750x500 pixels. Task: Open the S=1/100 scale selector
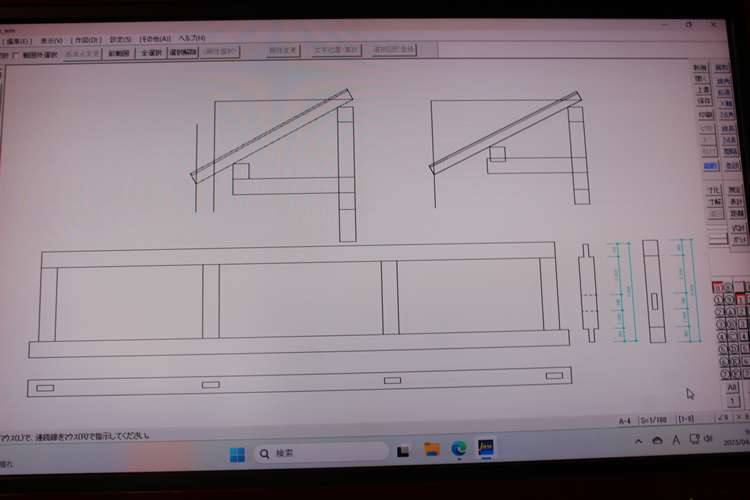coord(656,421)
